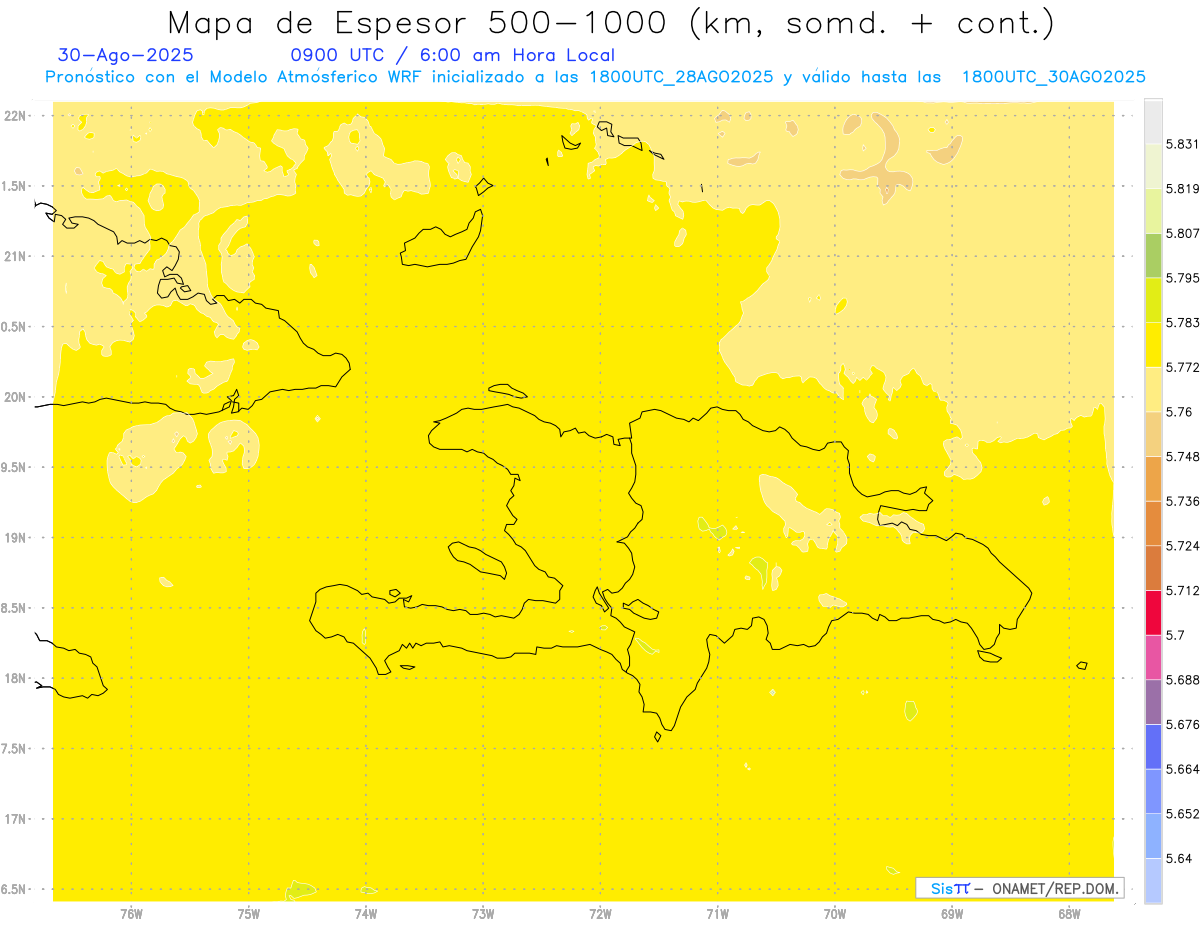Click the red swatch between 5.712 and 5.7

[1153, 612]
